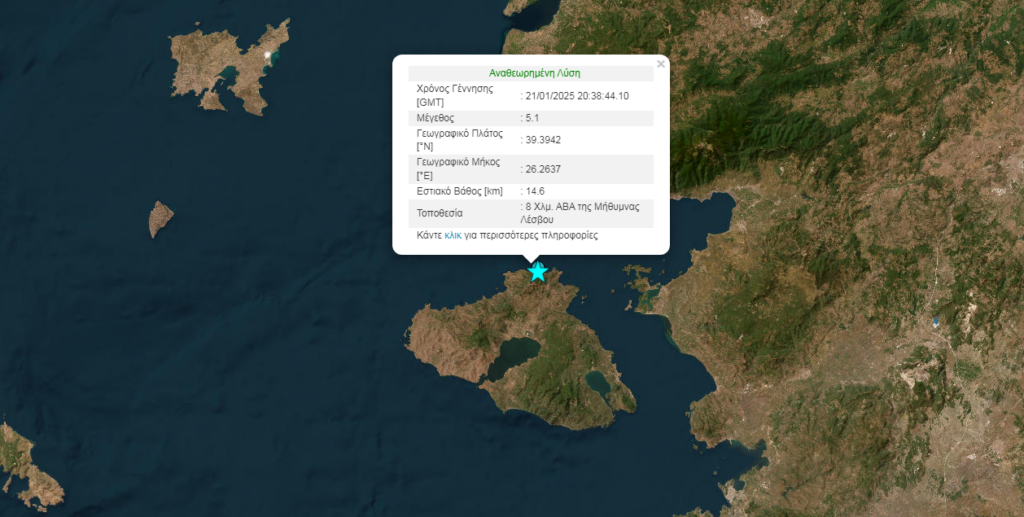The width and height of the screenshot is (1024, 517).
Task: Select origin time value '21/01/2025 20:38:44.10'
Action: [x=577, y=95]
